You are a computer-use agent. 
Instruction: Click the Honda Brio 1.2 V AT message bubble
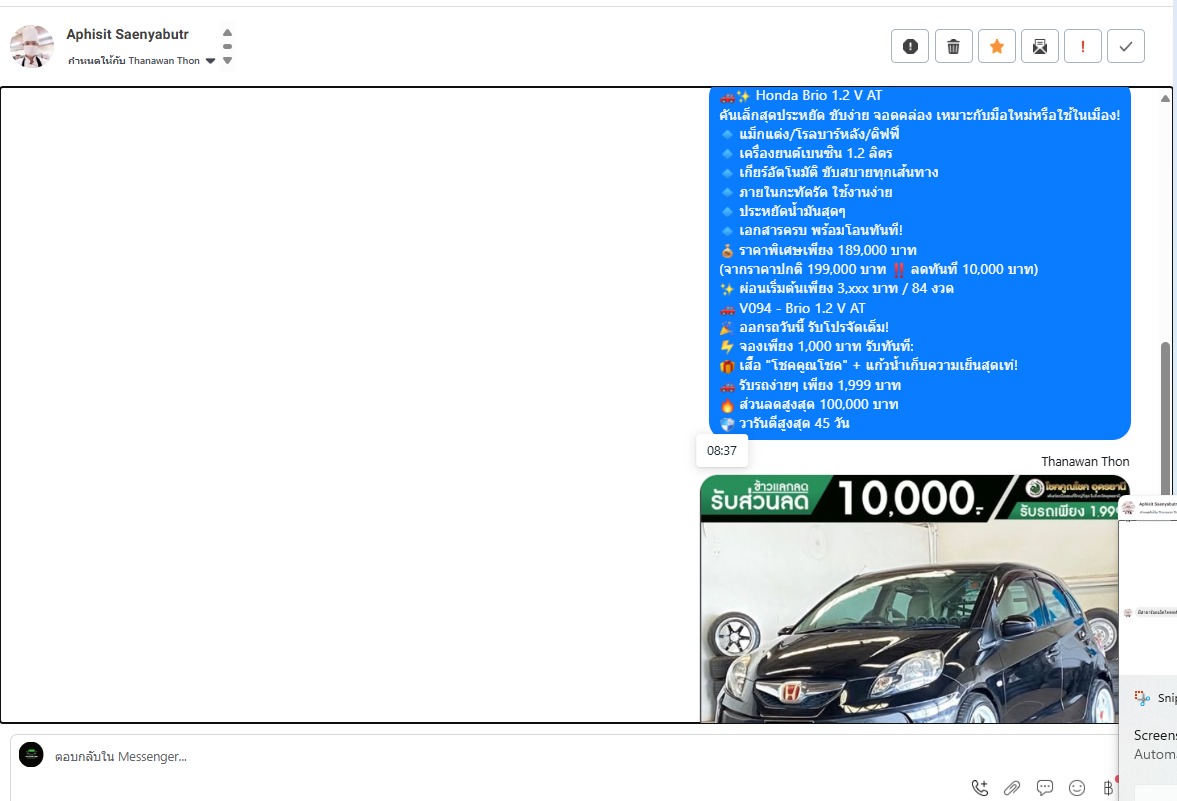click(920, 263)
